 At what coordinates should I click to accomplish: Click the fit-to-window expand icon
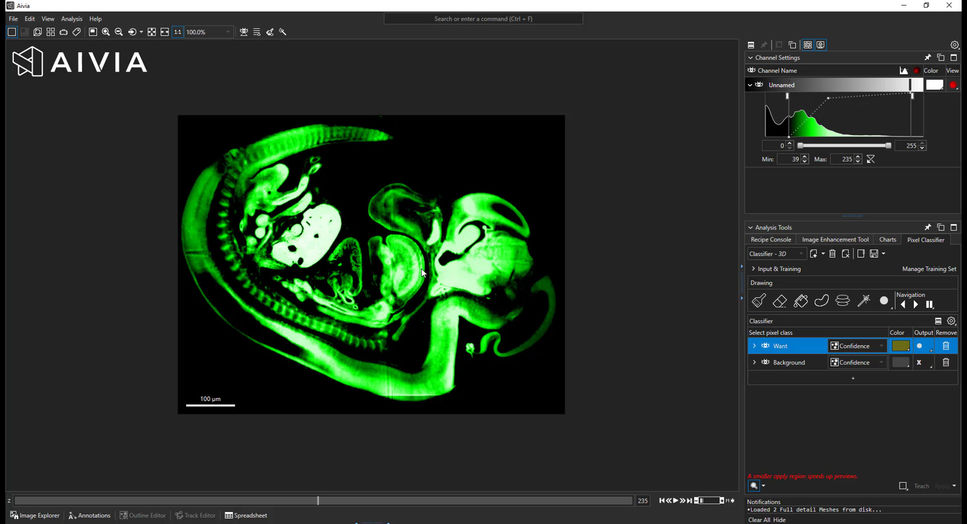[152, 32]
